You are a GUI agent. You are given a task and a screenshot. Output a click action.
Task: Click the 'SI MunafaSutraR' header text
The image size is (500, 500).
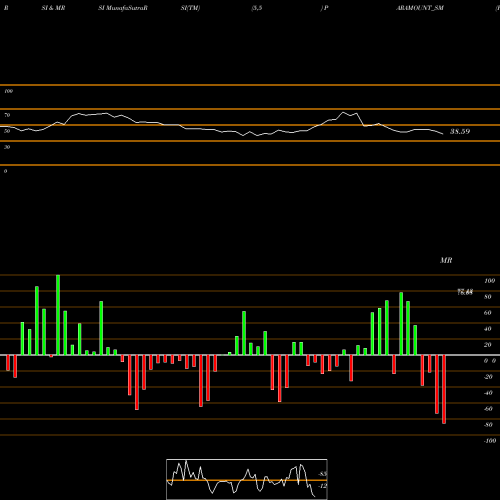[123, 8]
